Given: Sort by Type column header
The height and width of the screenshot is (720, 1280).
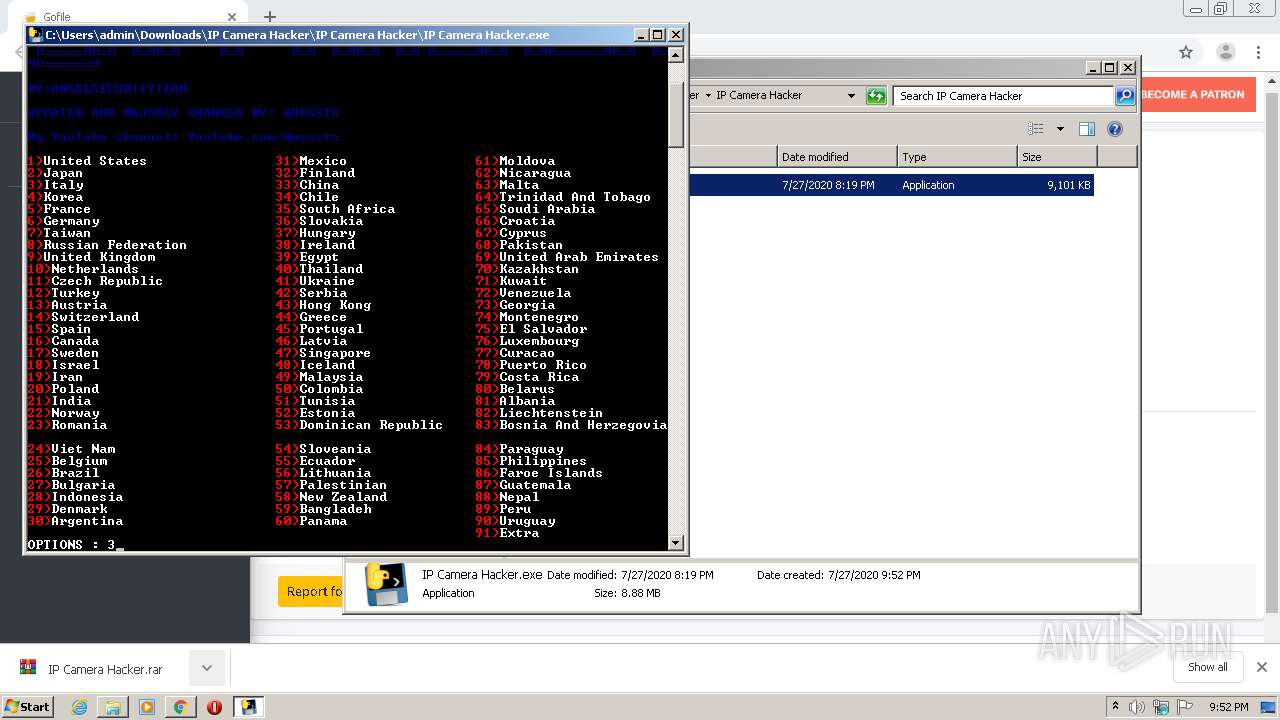Looking at the screenshot, I should pos(957,157).
